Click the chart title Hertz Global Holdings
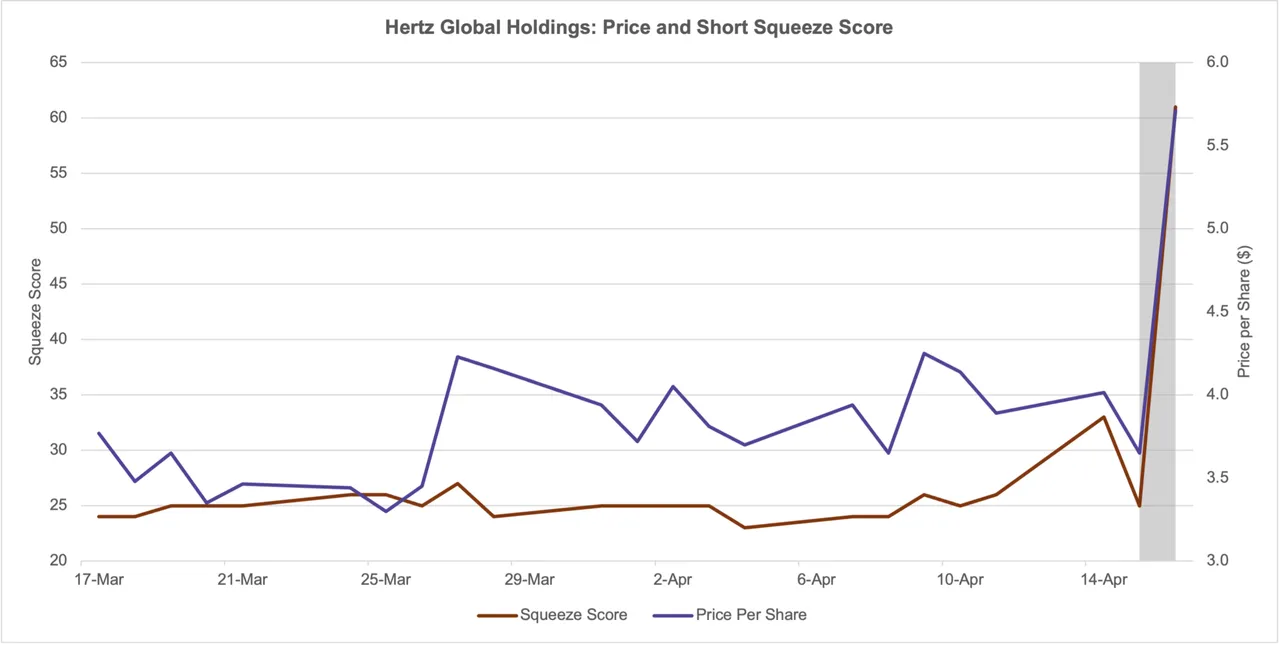 (638, 28)
